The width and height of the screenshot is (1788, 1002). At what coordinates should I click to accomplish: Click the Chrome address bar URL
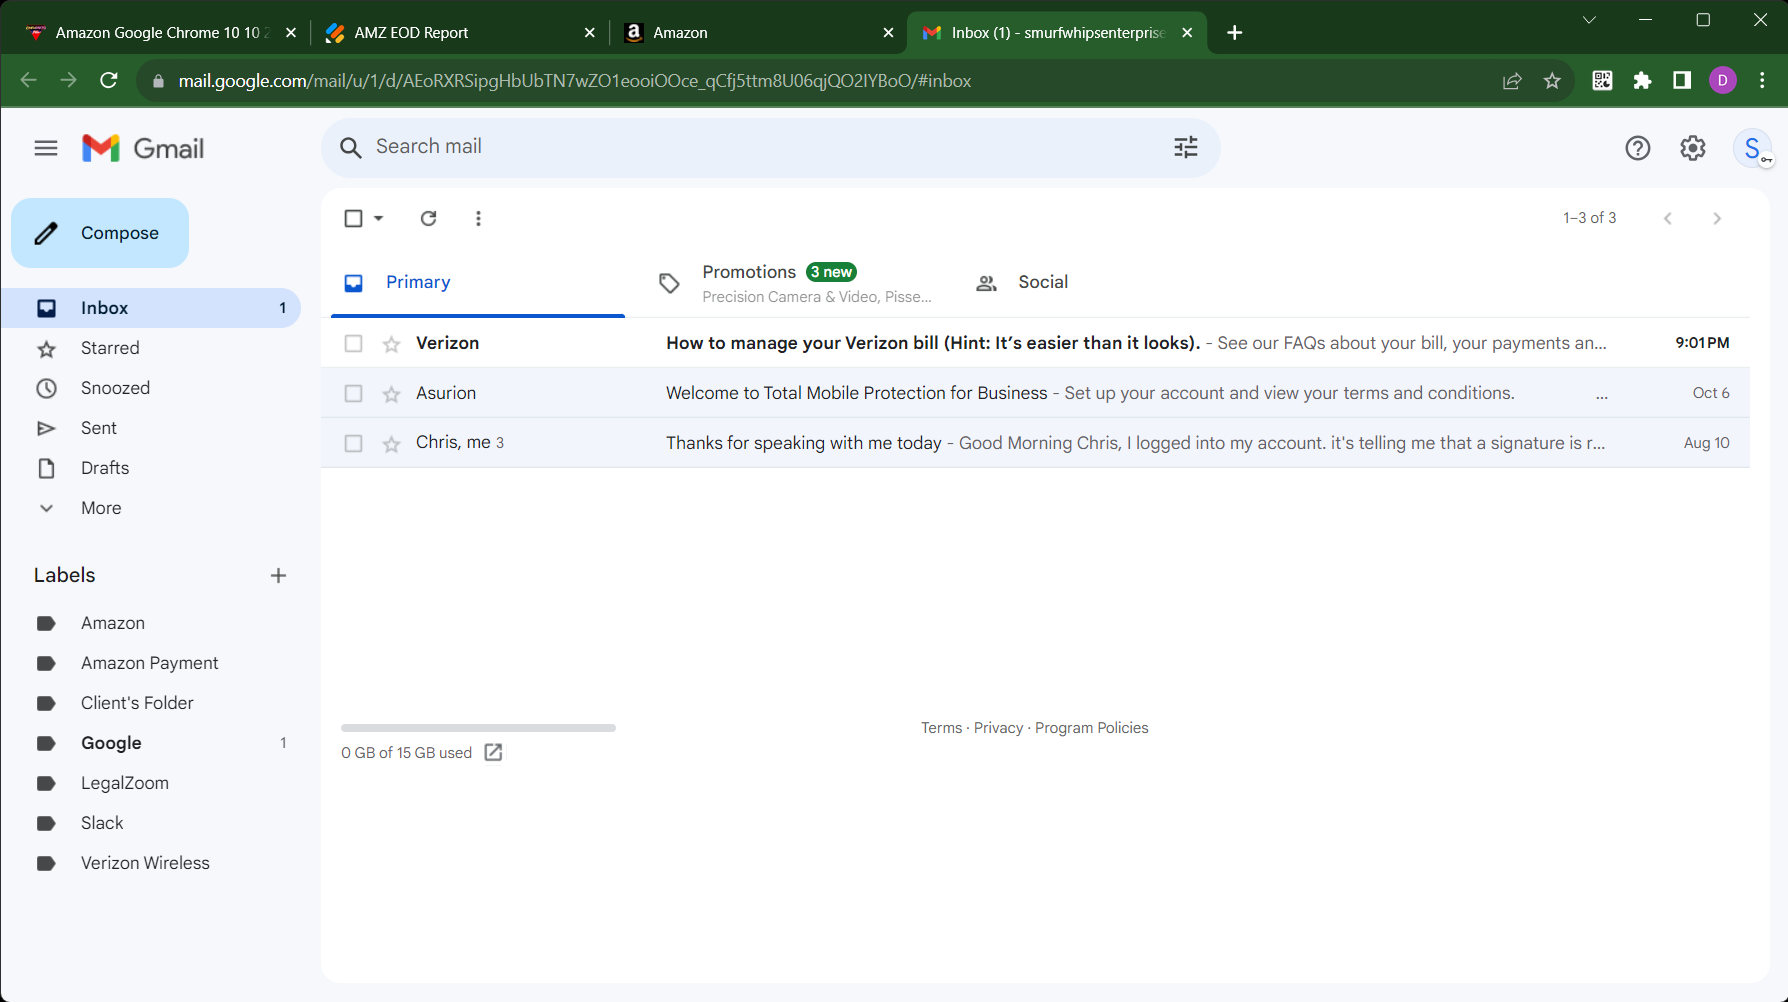pyautogui.click(x=575, y=81)
